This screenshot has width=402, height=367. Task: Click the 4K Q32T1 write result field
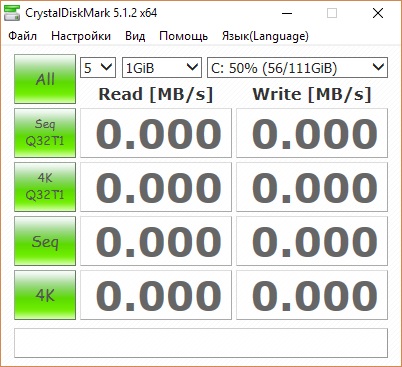pos(312,187)
